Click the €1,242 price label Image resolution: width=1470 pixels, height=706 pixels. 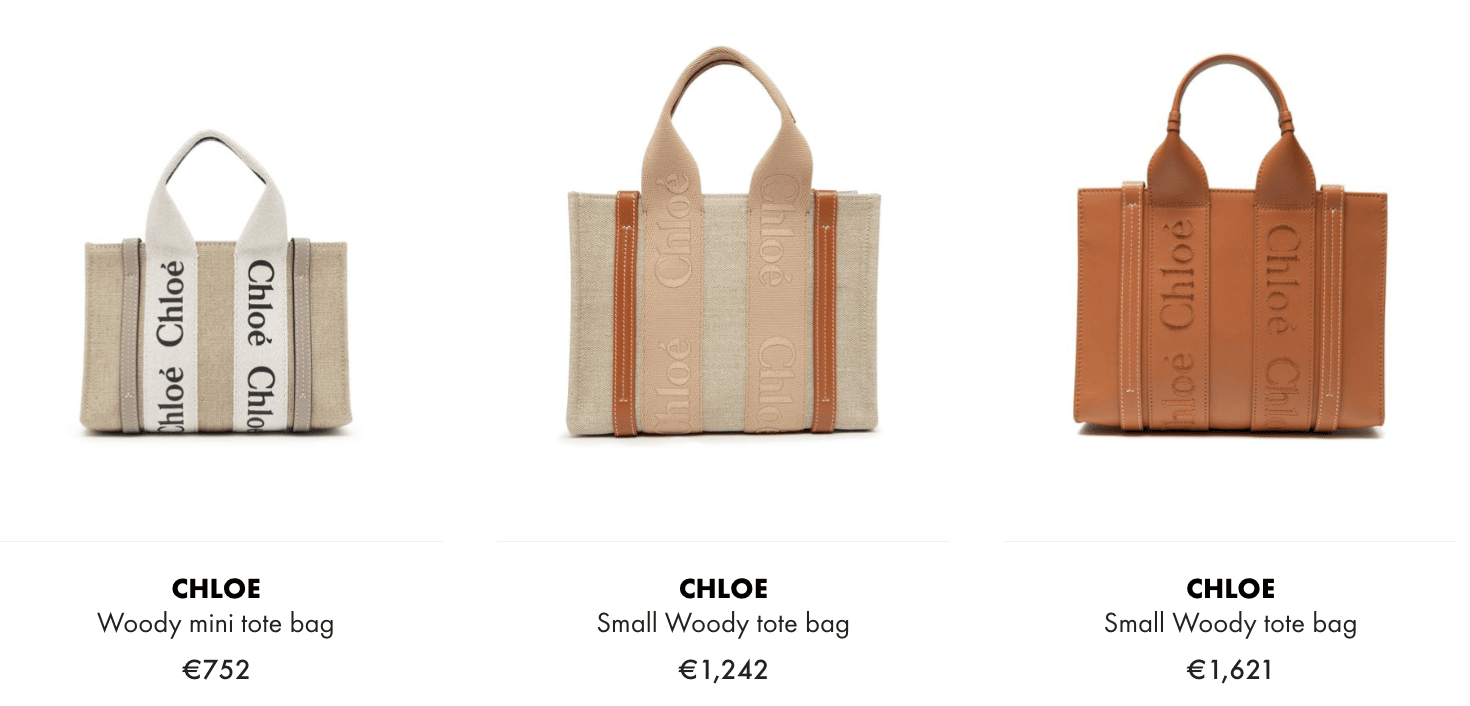click(x=723, y=669)
